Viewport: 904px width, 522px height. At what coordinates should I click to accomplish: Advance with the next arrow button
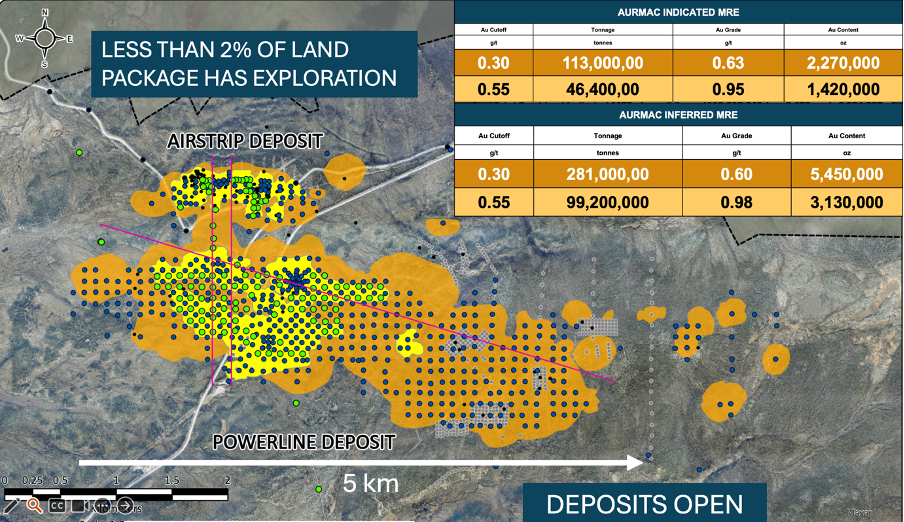127,505
